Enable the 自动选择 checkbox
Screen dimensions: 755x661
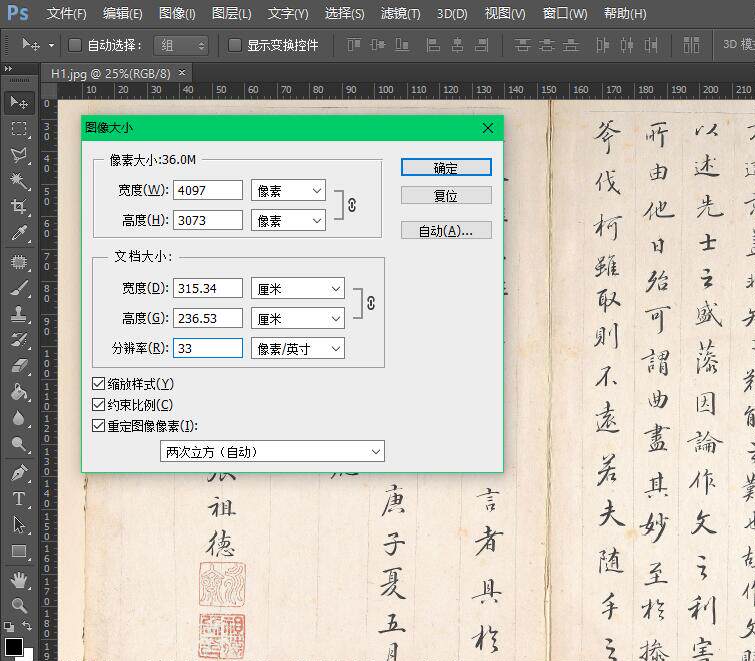pos(75,45)
